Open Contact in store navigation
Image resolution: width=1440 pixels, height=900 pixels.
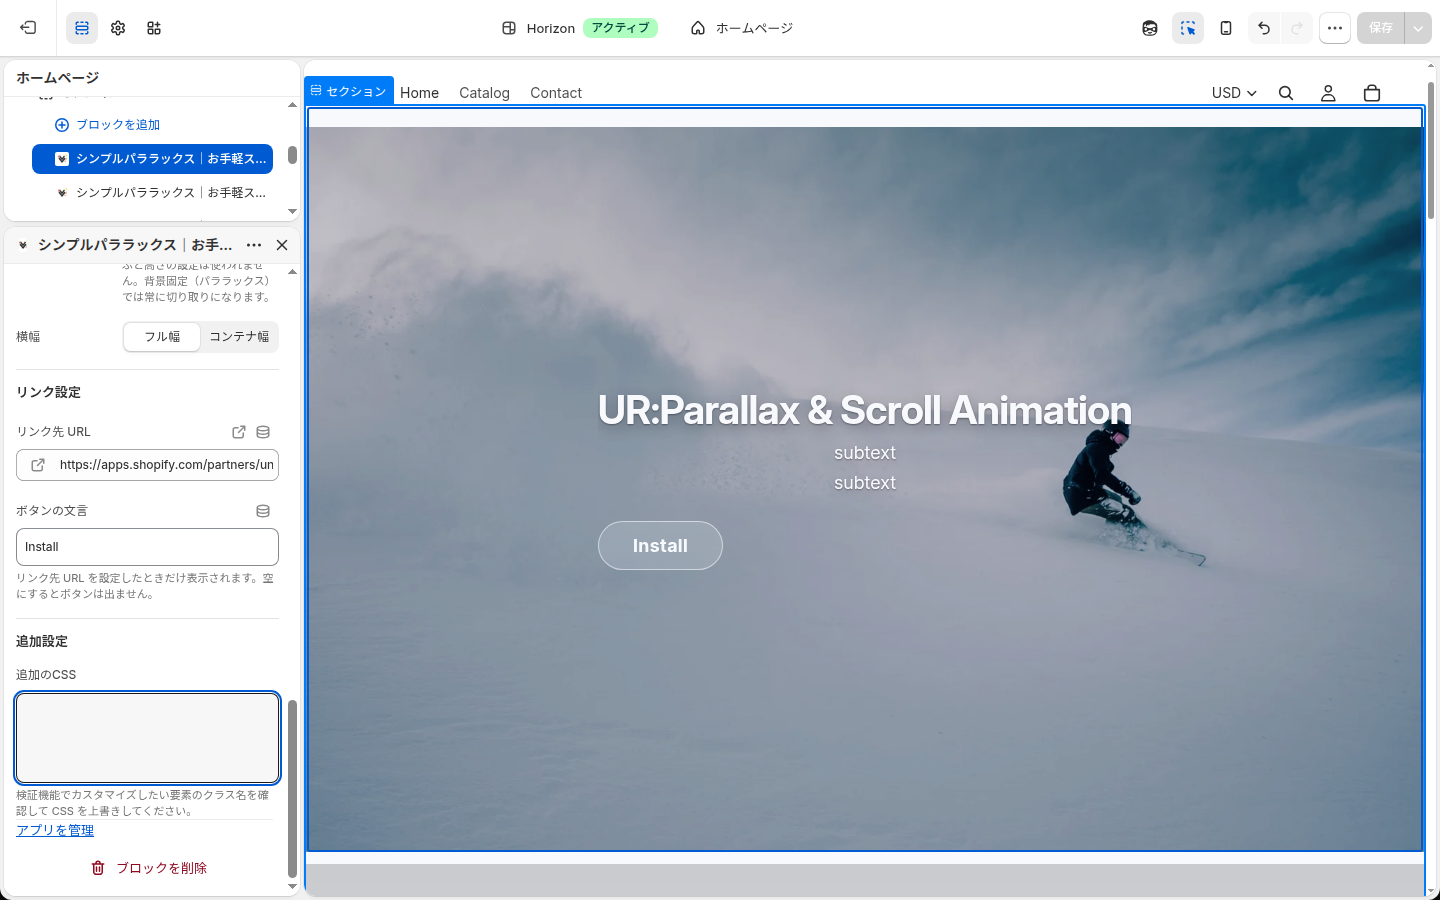[556, 93]
